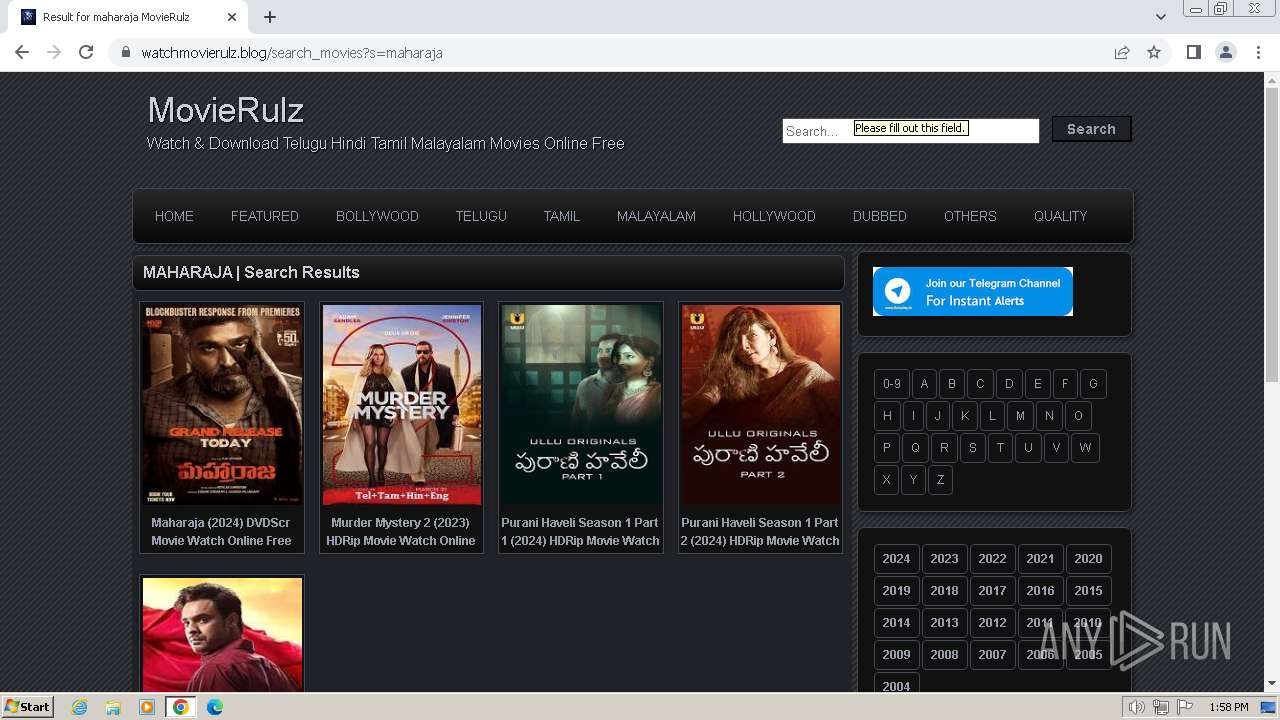Open the Murder Mystery 2 poster
1280x720 pixels.
point(401,405)
